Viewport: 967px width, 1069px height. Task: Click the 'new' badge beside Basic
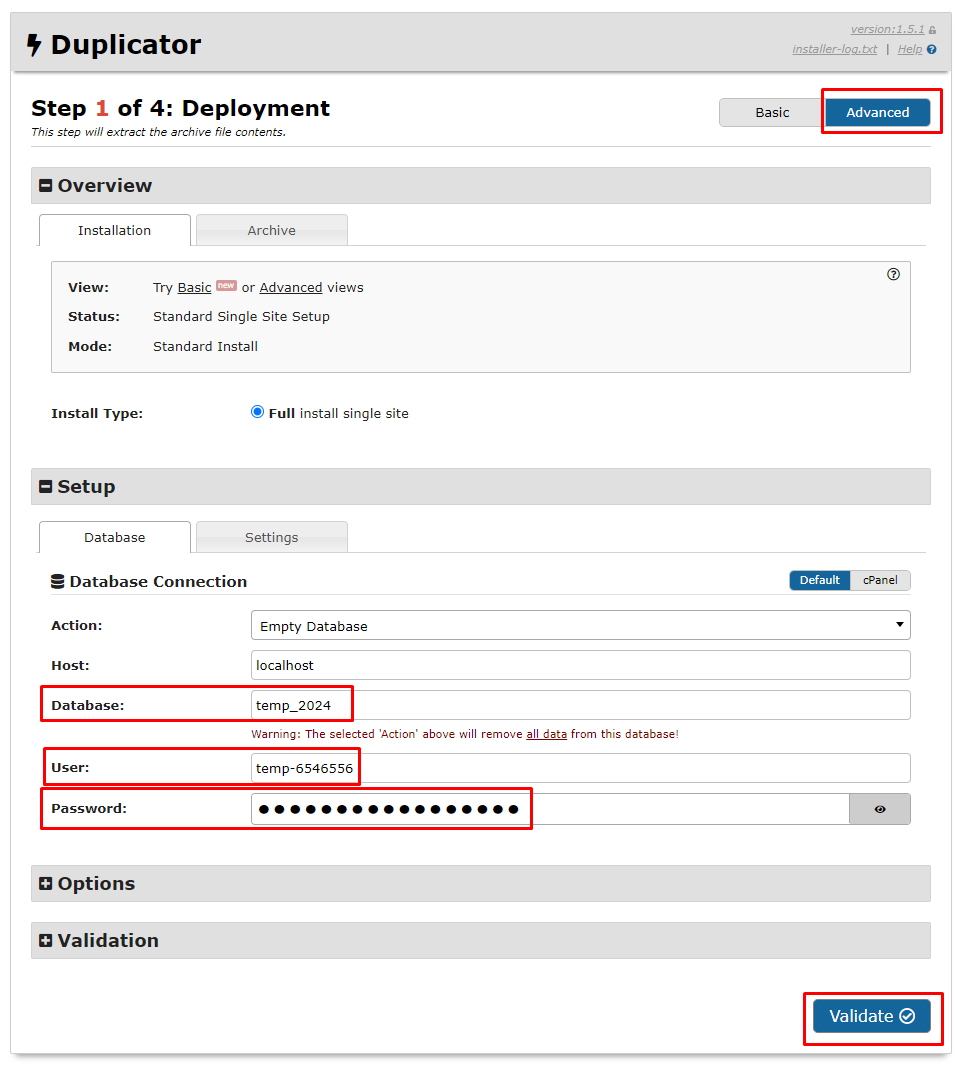click(x=226, y=285)
